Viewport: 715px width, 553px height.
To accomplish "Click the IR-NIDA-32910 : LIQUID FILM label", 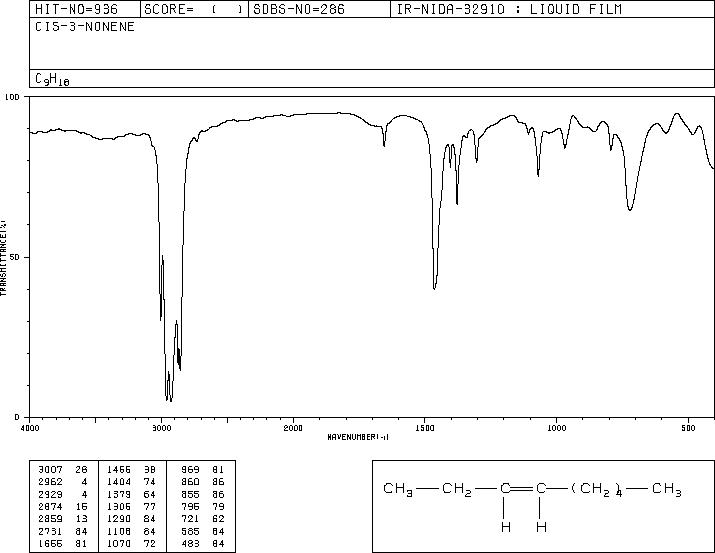I will (509, 9).
